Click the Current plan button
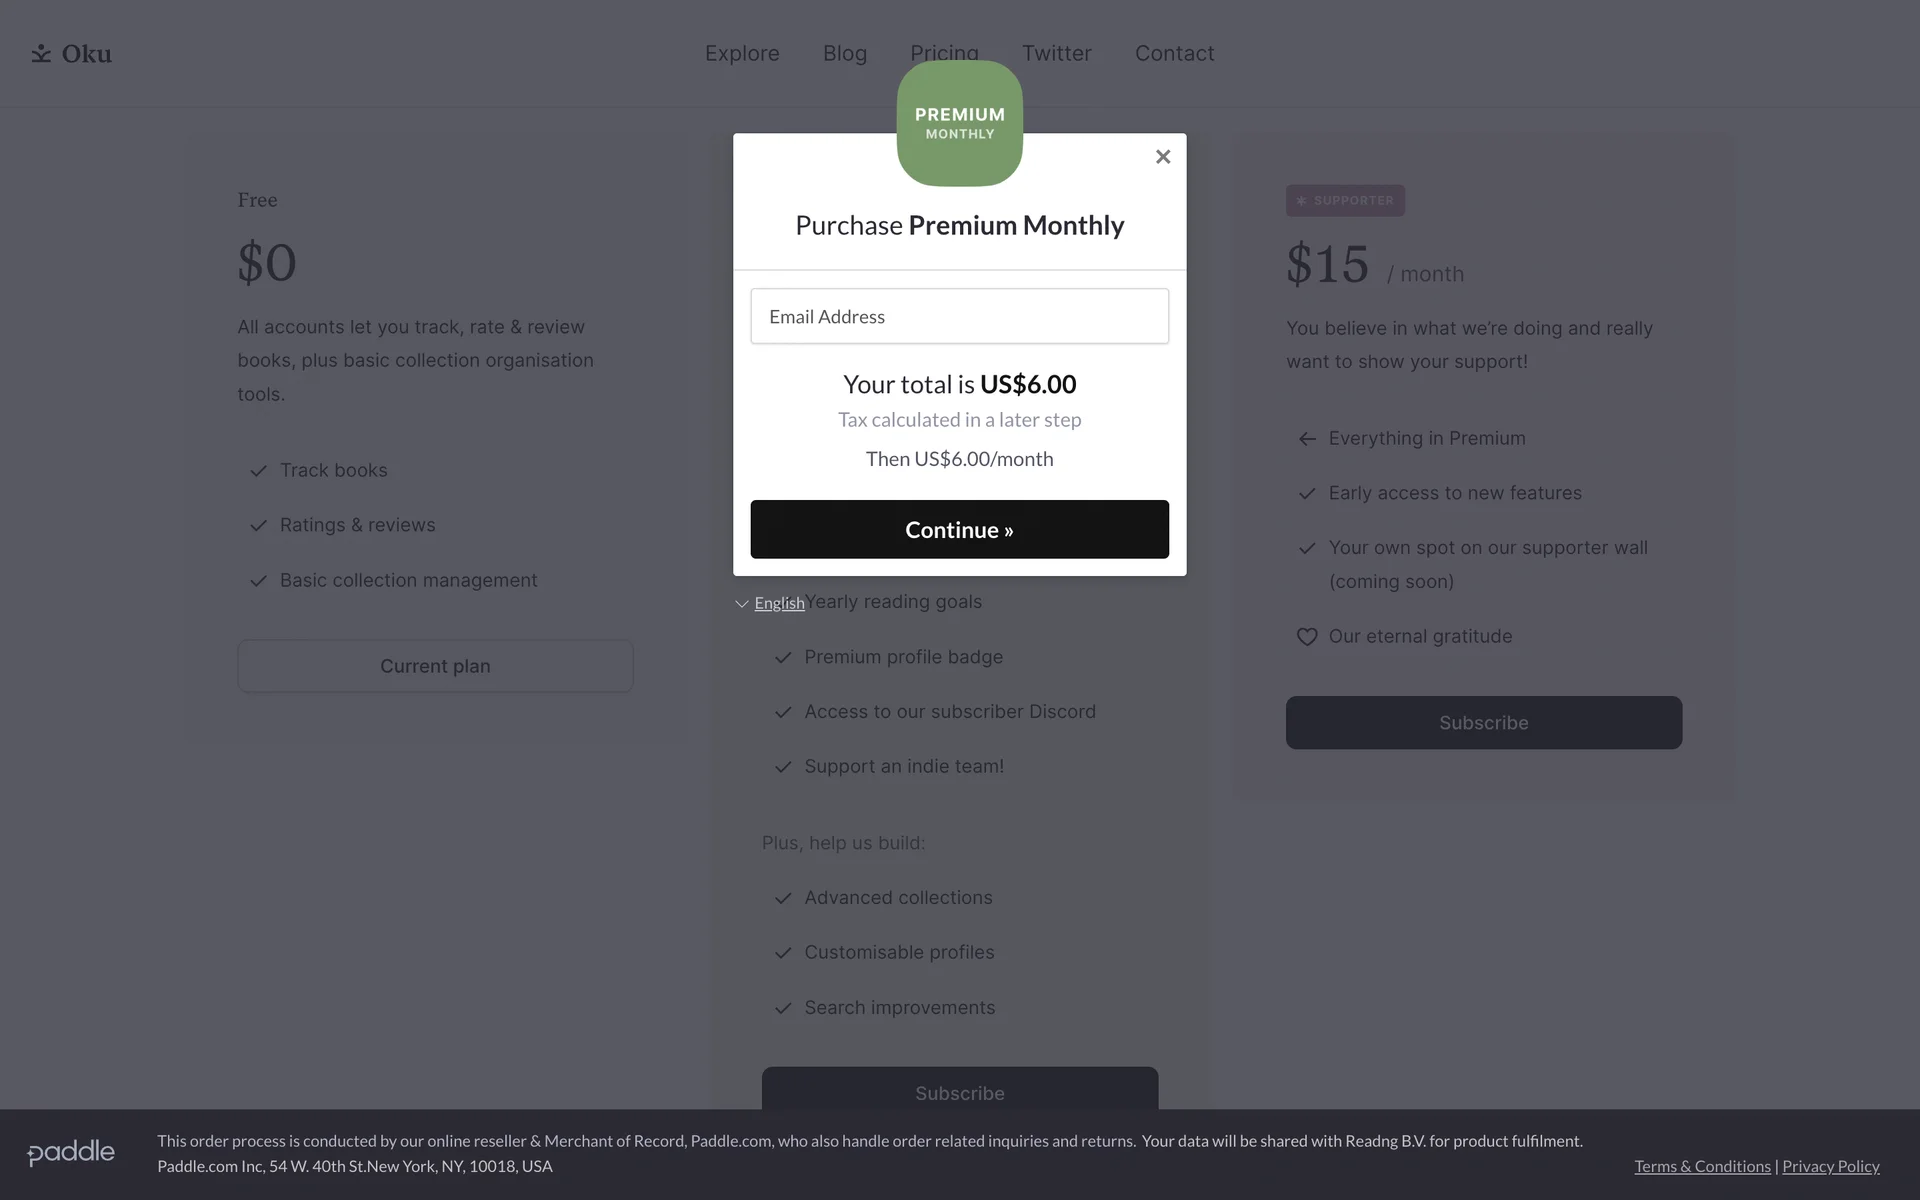The width and height of the screenshot is (1920, 1200). tap(435, 667)
